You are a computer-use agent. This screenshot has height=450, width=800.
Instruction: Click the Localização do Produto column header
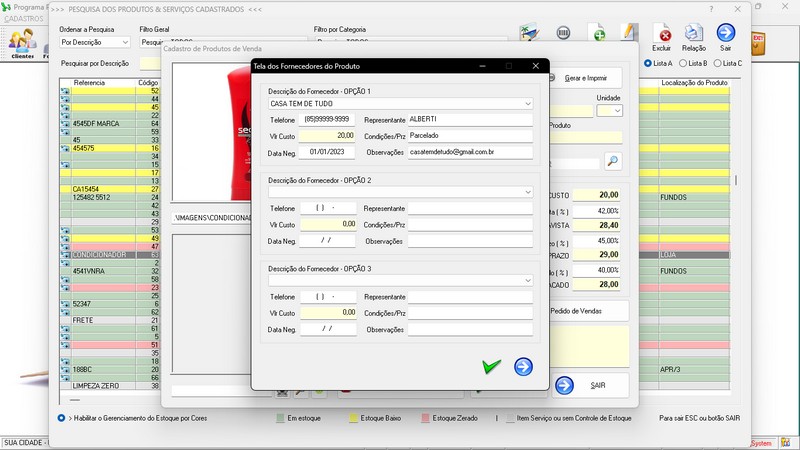point(694,83)
